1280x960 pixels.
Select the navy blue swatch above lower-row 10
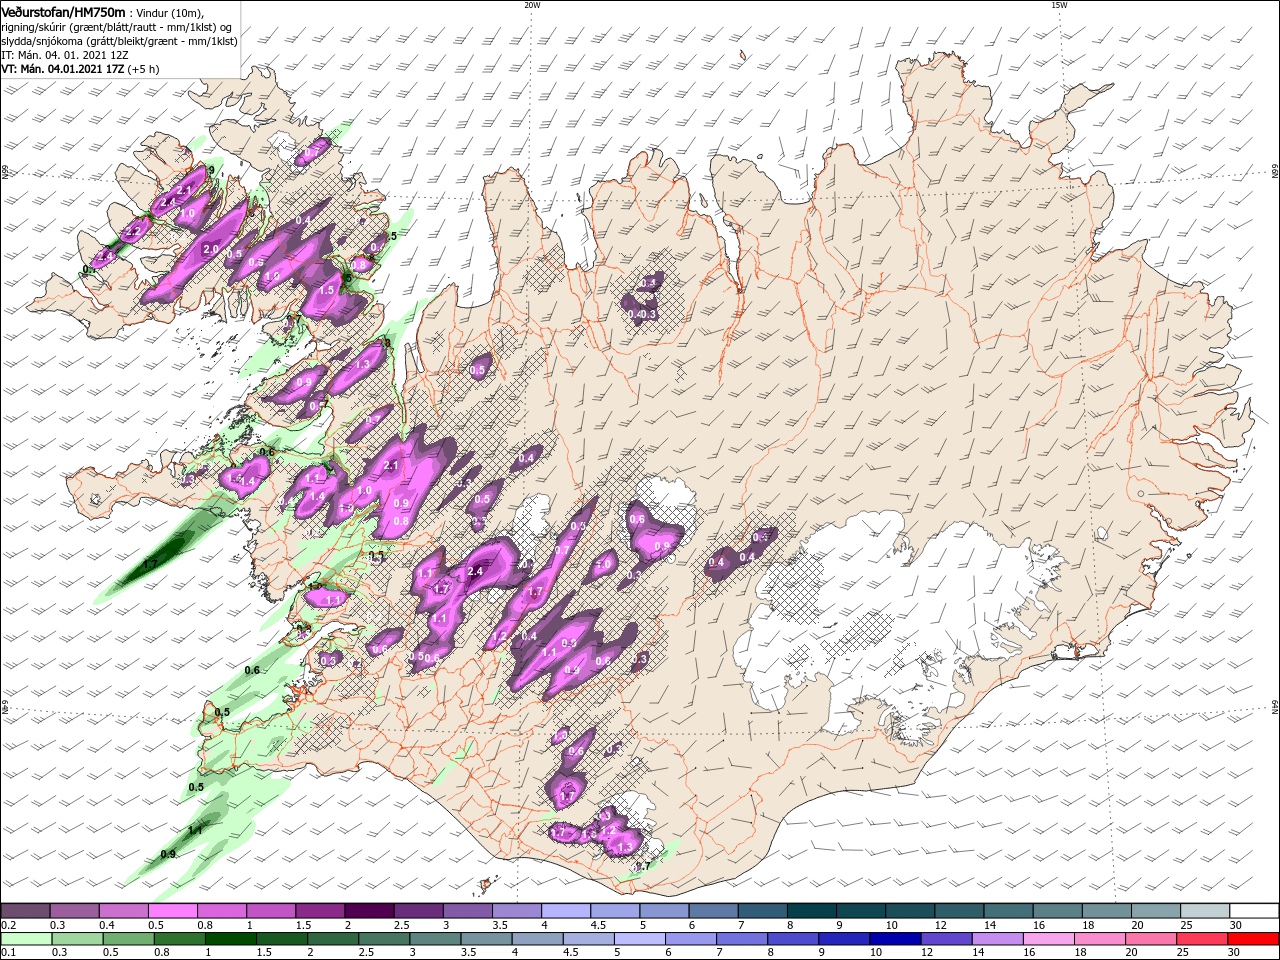tap(895, 939)
